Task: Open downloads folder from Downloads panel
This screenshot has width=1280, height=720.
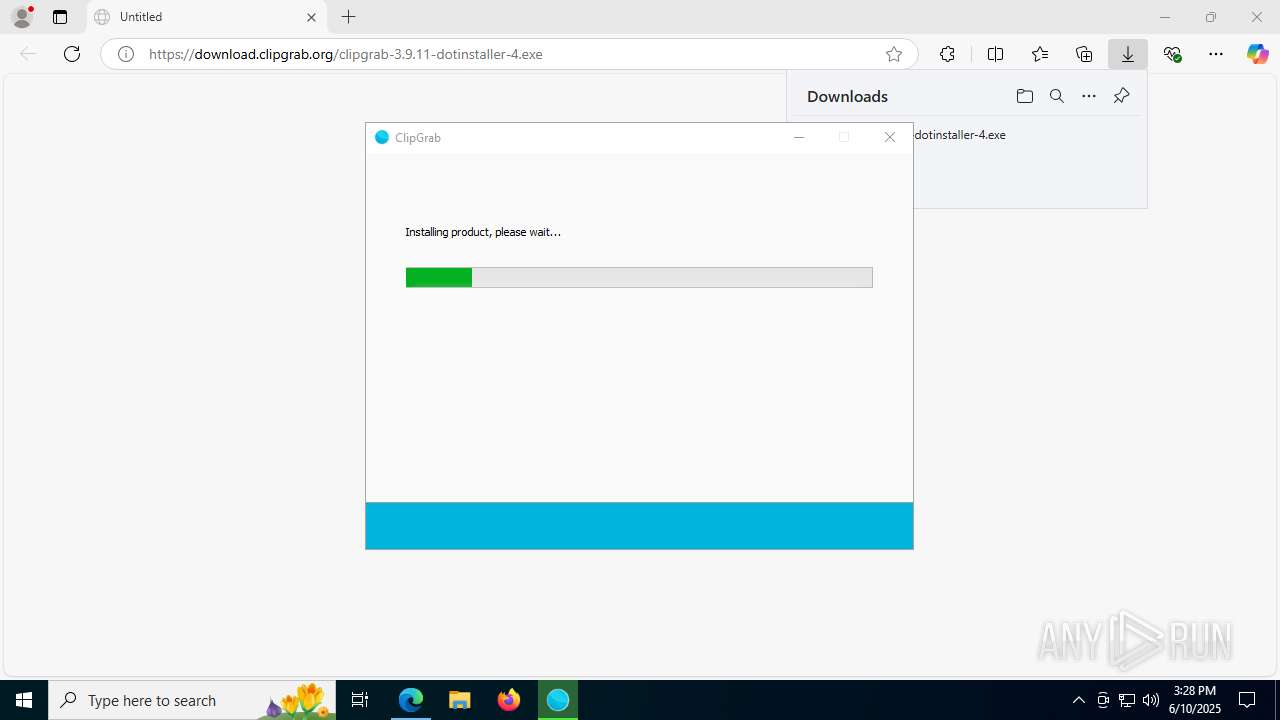Action: click(x=1024, y=96)
